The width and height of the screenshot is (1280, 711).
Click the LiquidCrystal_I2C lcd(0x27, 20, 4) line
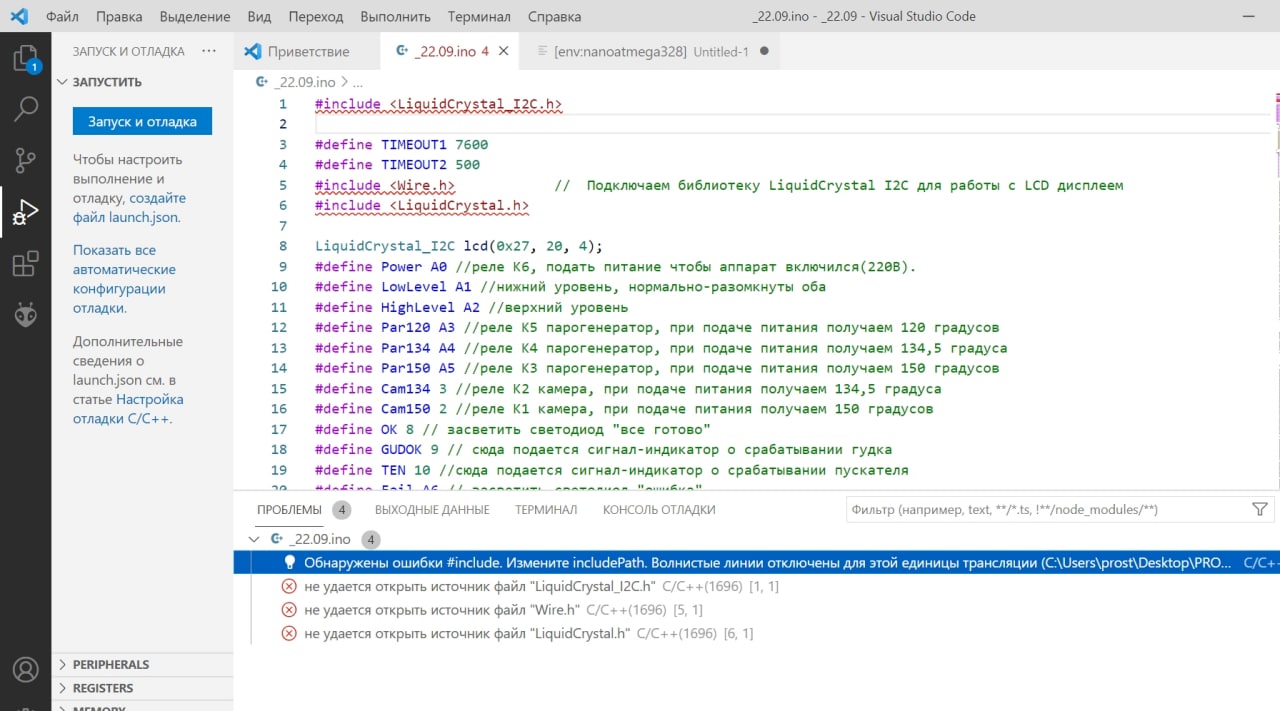point(459,246)
